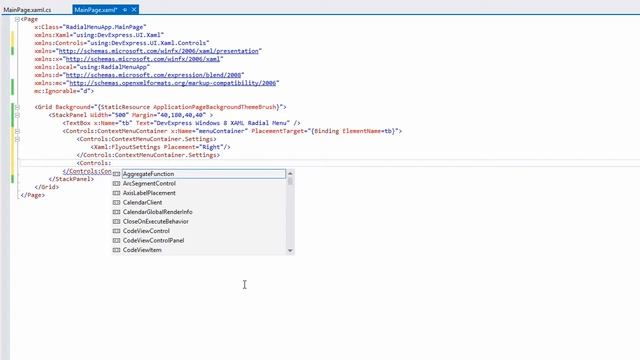Click the icon beside CalendarClient

click(116, 202)
